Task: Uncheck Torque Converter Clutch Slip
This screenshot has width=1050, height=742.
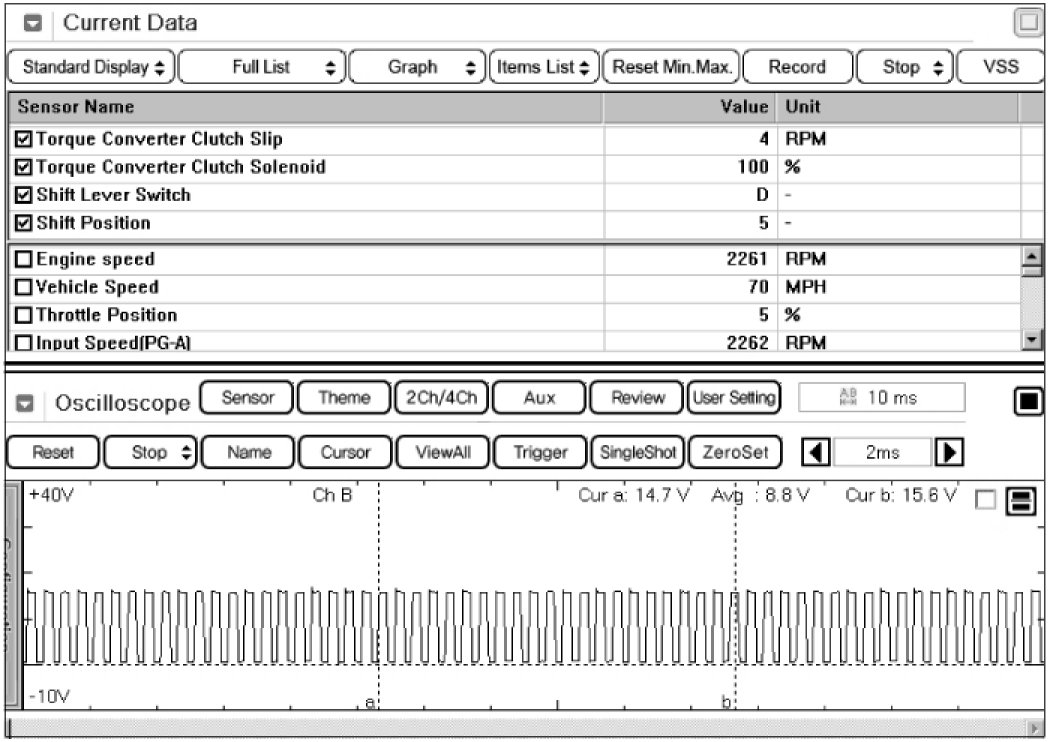Action: coord(24,139)
